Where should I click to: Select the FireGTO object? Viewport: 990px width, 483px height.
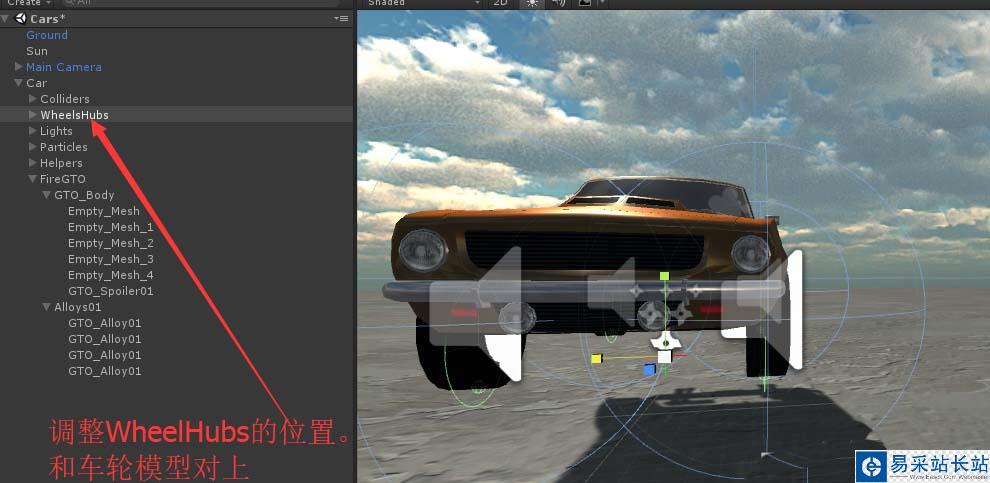(63, 179)
